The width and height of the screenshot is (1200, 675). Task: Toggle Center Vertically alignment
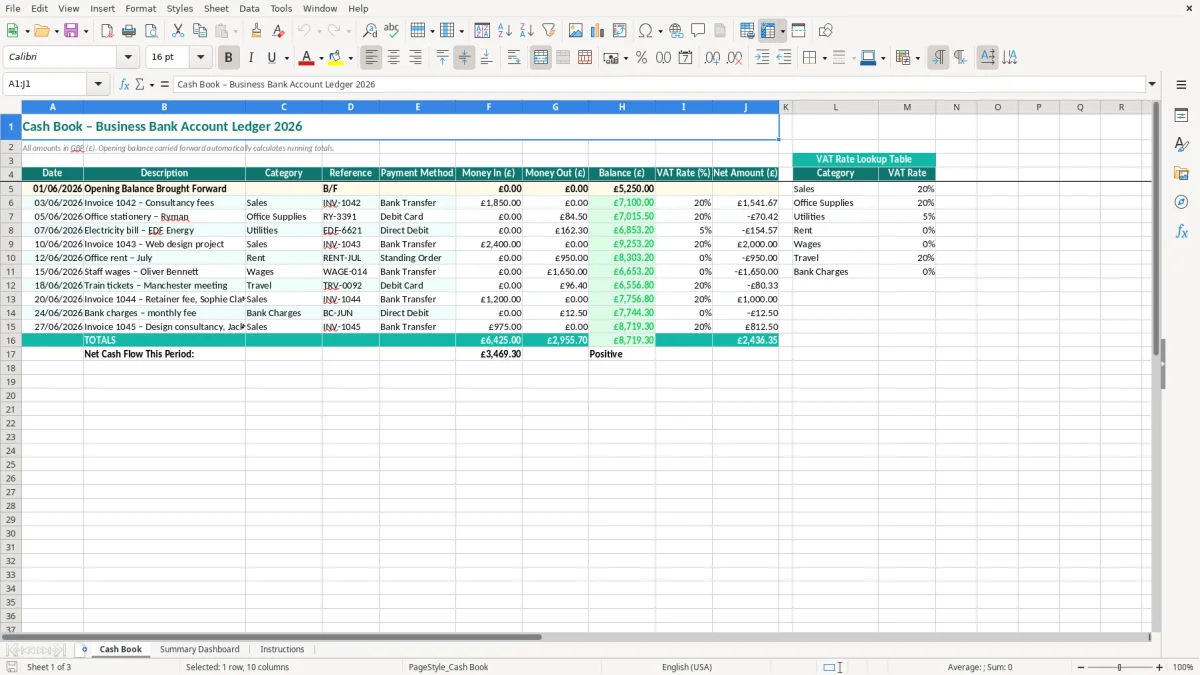coord(464,58)
